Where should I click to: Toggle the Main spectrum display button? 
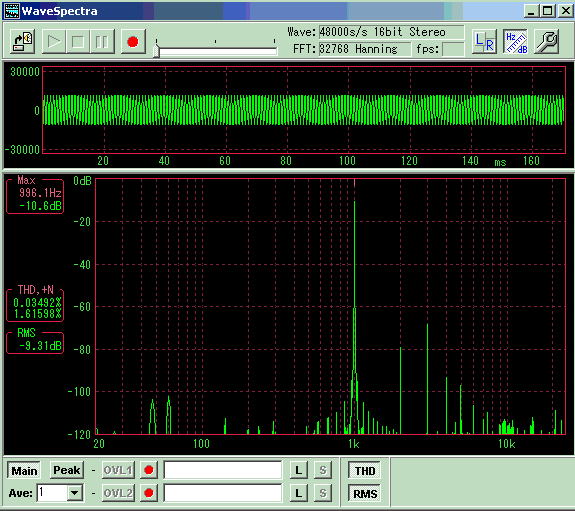coord(24,470)
